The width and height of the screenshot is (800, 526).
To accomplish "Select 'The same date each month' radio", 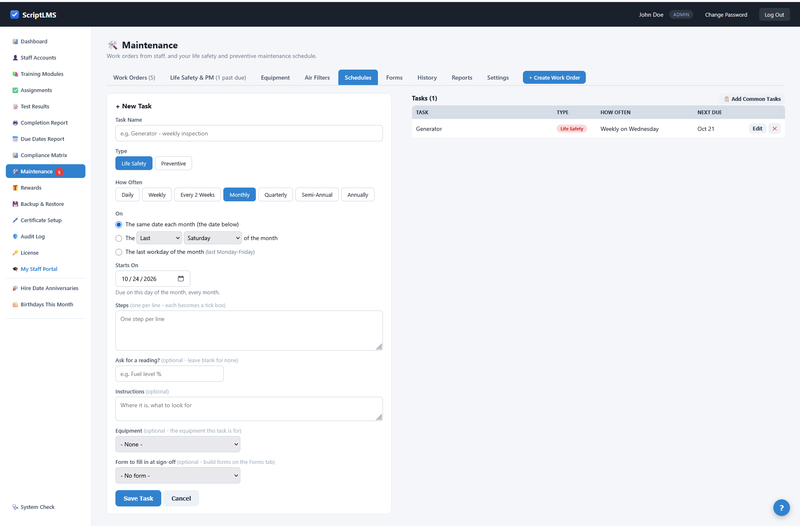I will [x=119, y=224].
